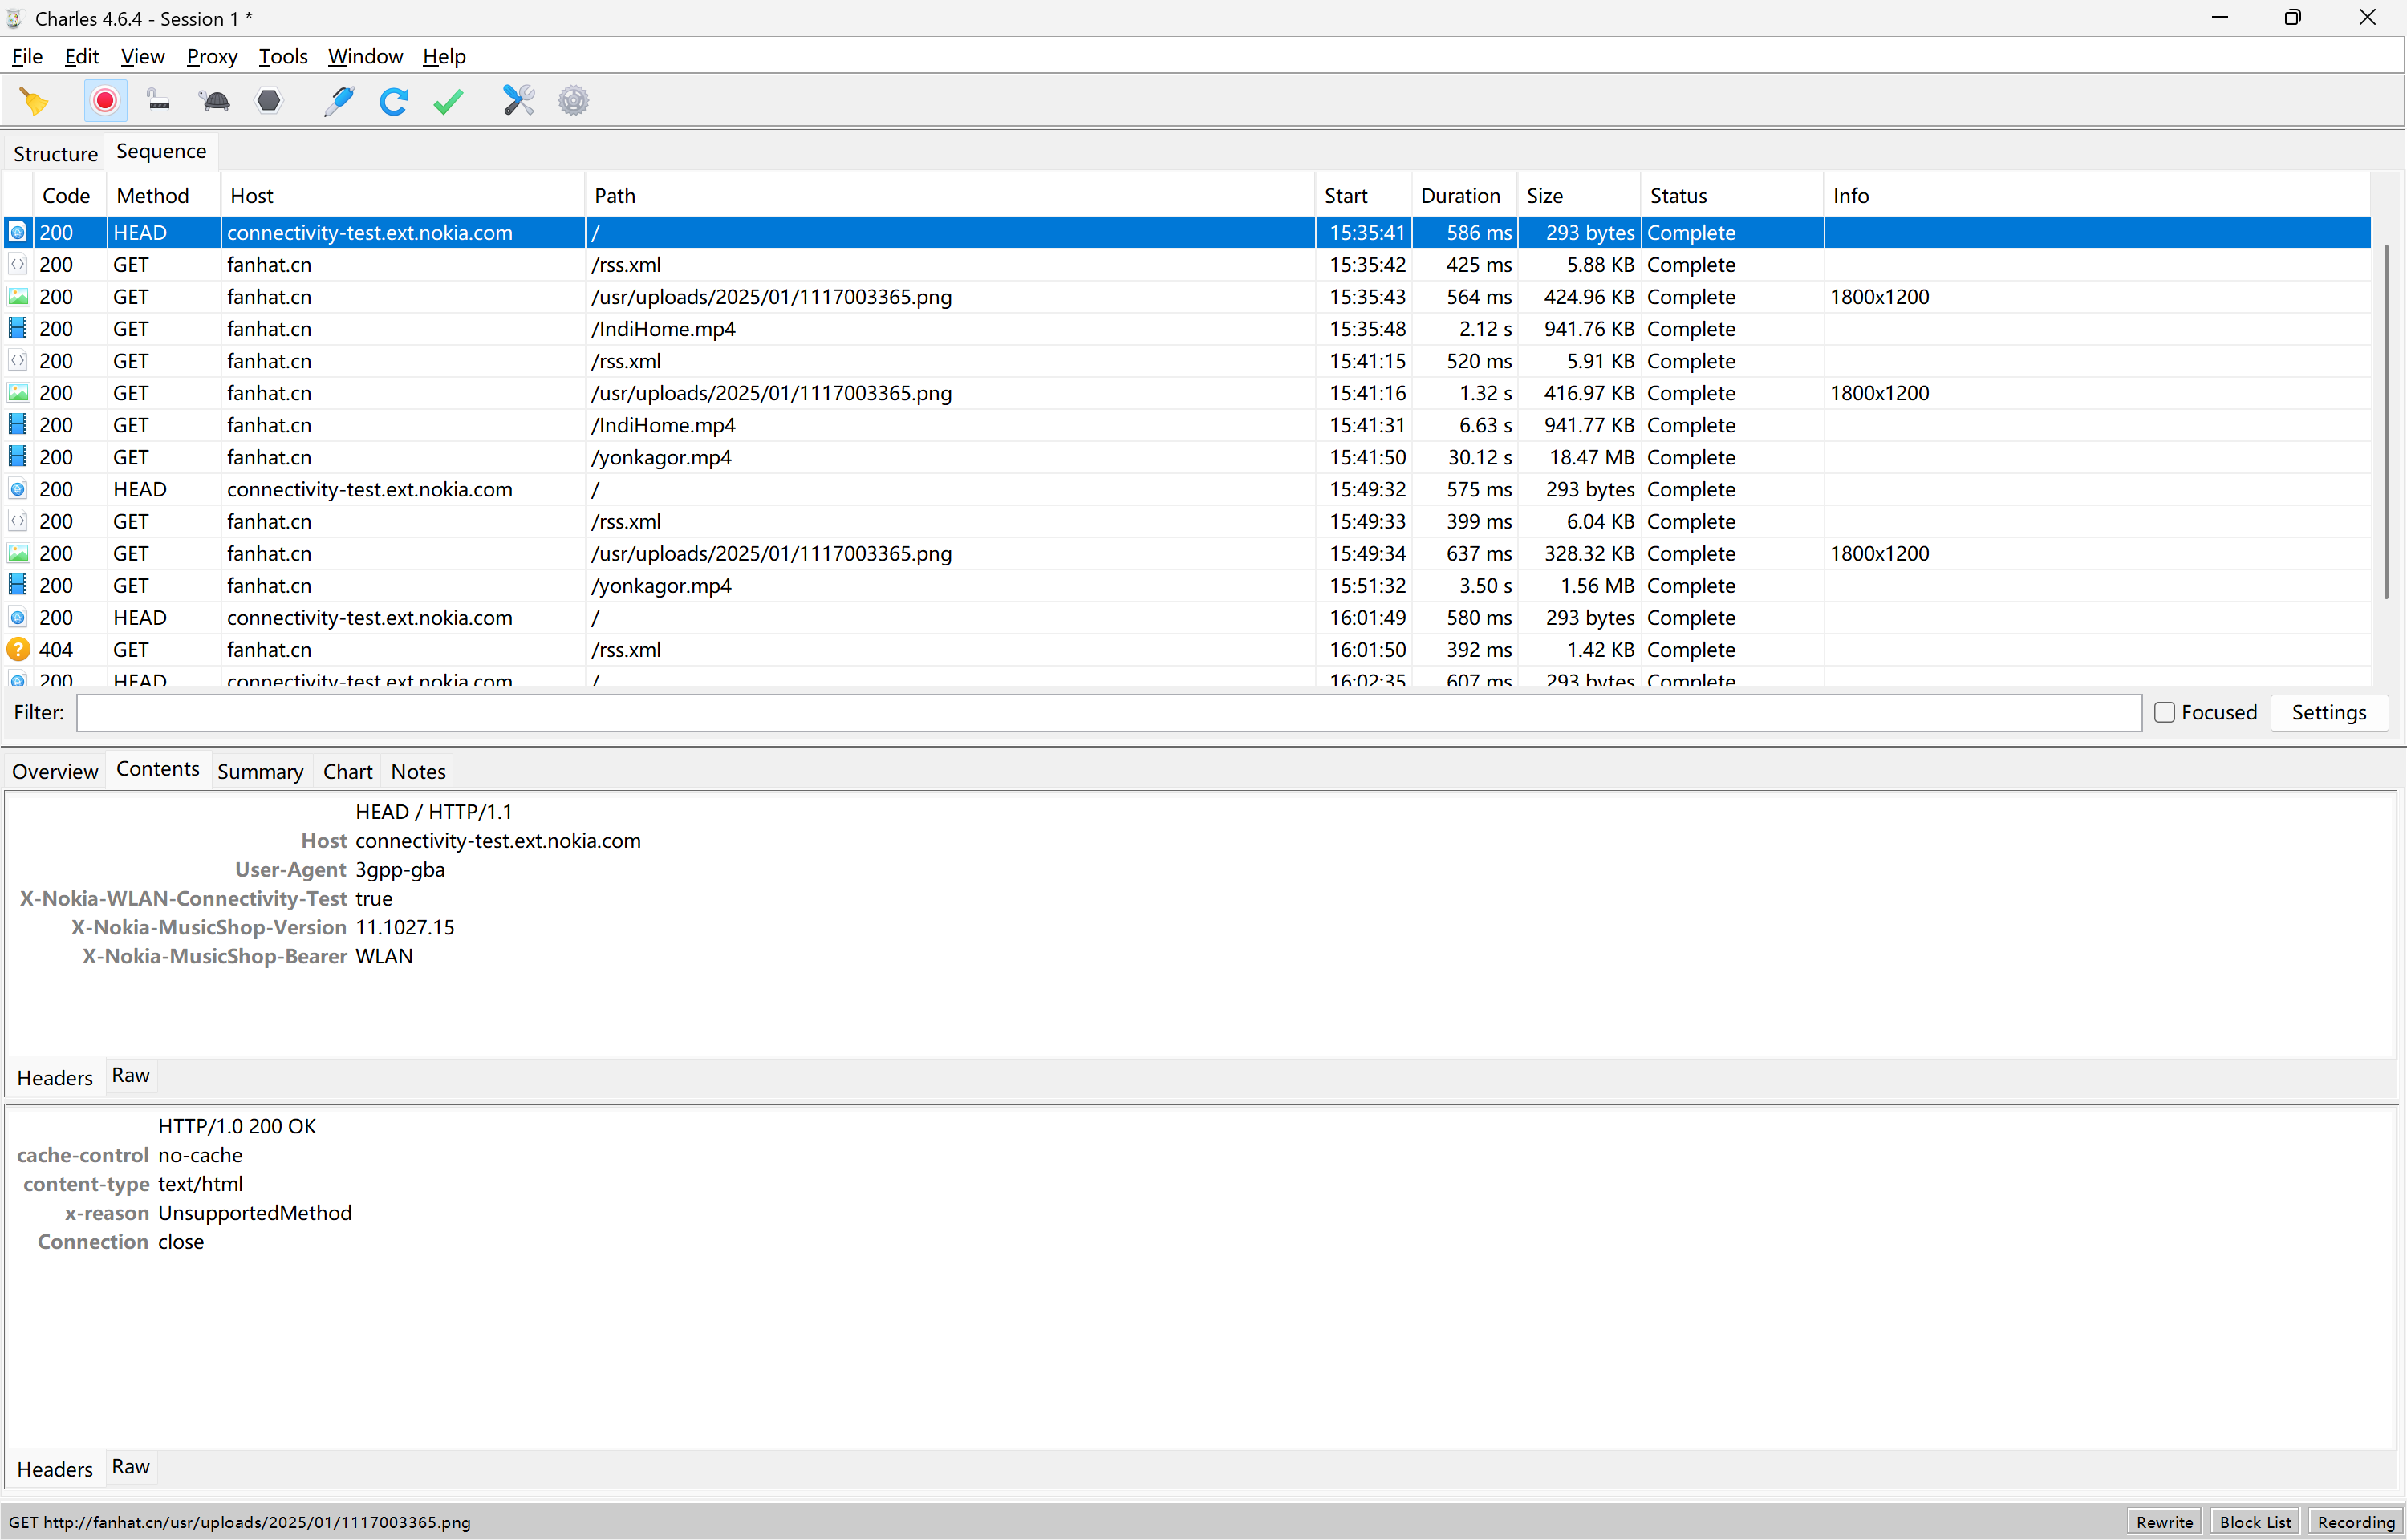Image resolution: width=2407 pixels, height=1540 pixels.
Task: Switch to the Overview tab
Action: tap(55, 772)
